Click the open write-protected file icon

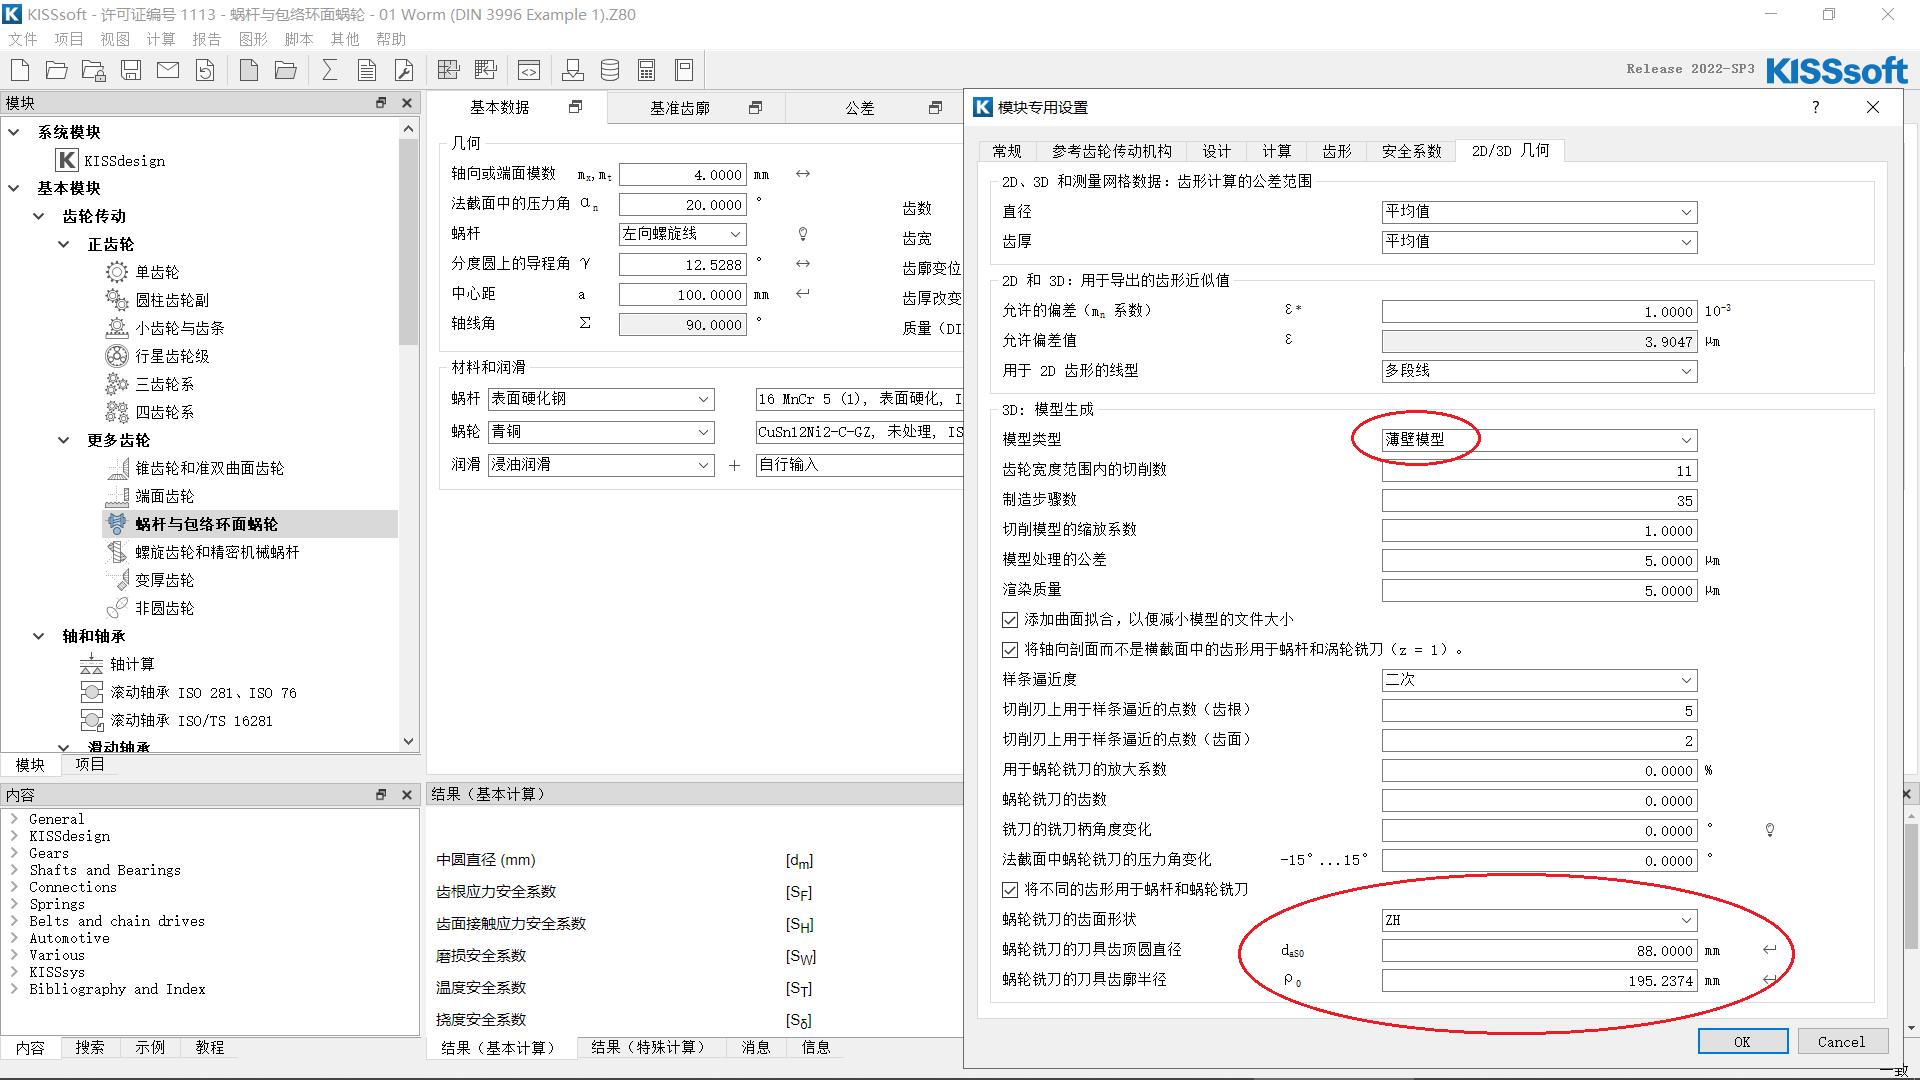click(x=94, y=70)
